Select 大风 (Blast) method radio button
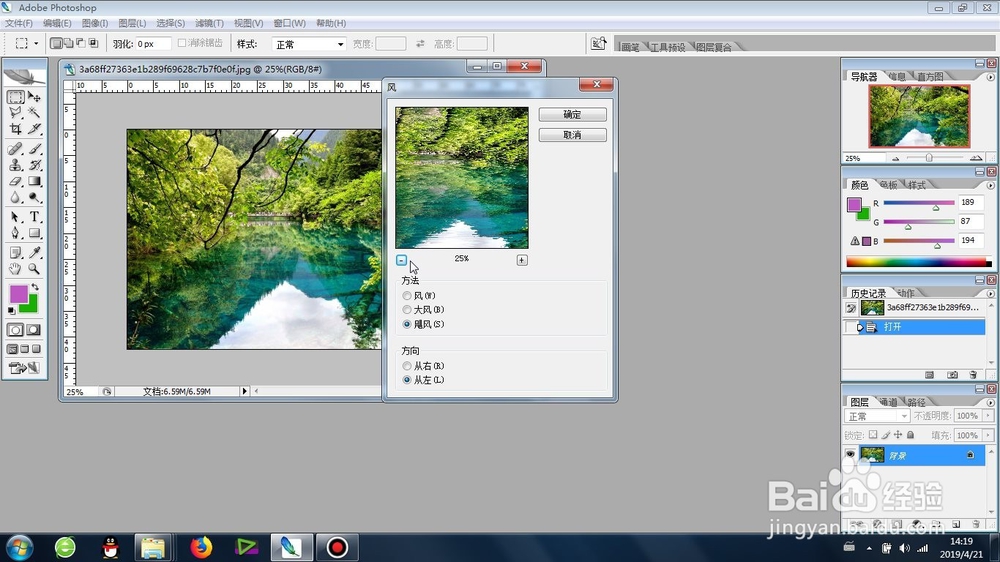 click(x=407, y=310)
